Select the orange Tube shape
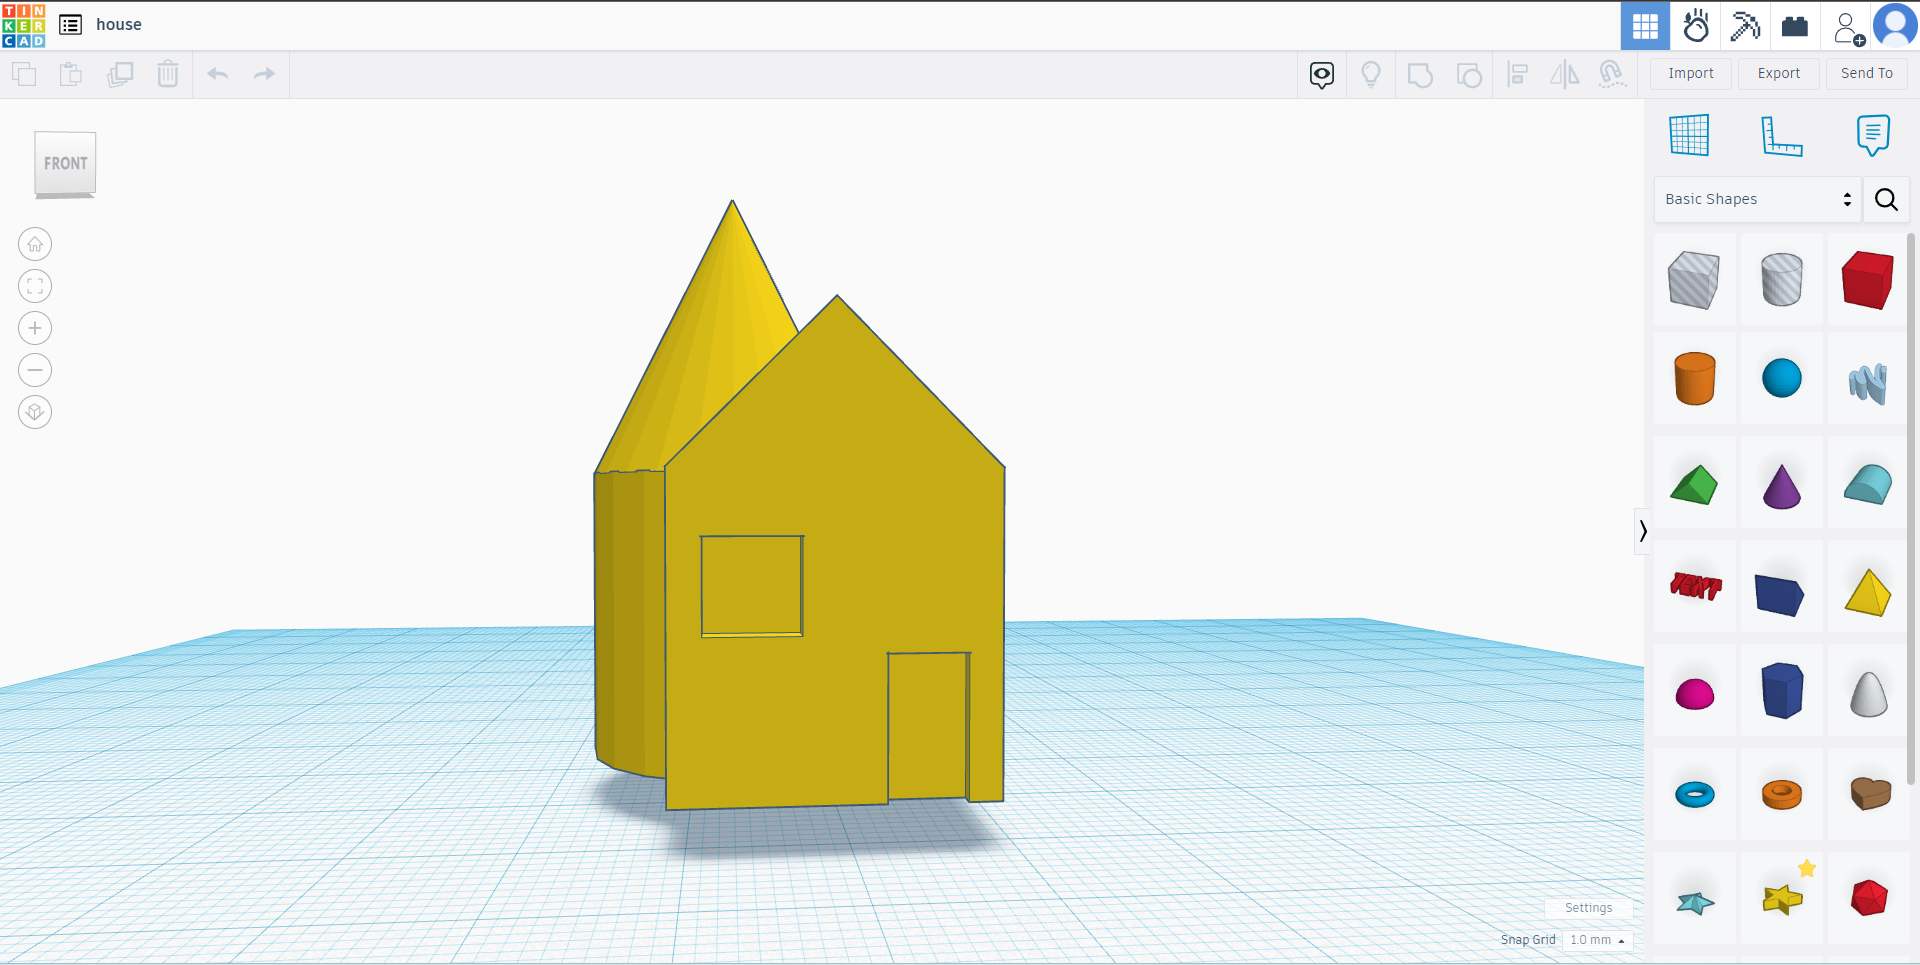Image resolution: width=1920 pixels, height=965 pixels. 1781,795
